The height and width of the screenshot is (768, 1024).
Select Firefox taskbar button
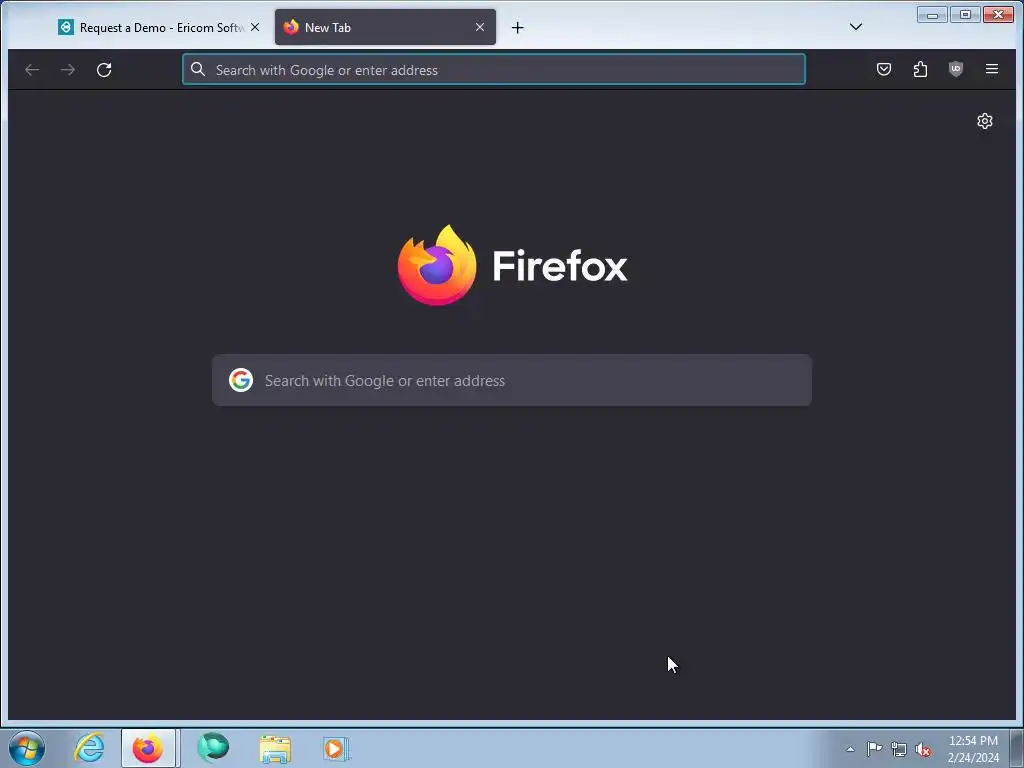pyautogui.click(x=148, y=748)
